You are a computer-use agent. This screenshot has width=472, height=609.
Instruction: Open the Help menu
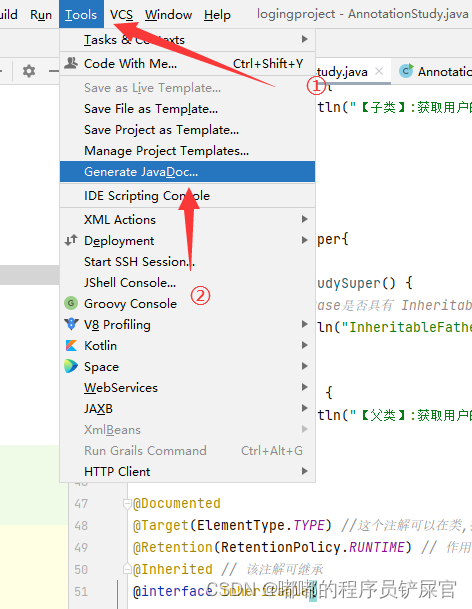point(217,14)
